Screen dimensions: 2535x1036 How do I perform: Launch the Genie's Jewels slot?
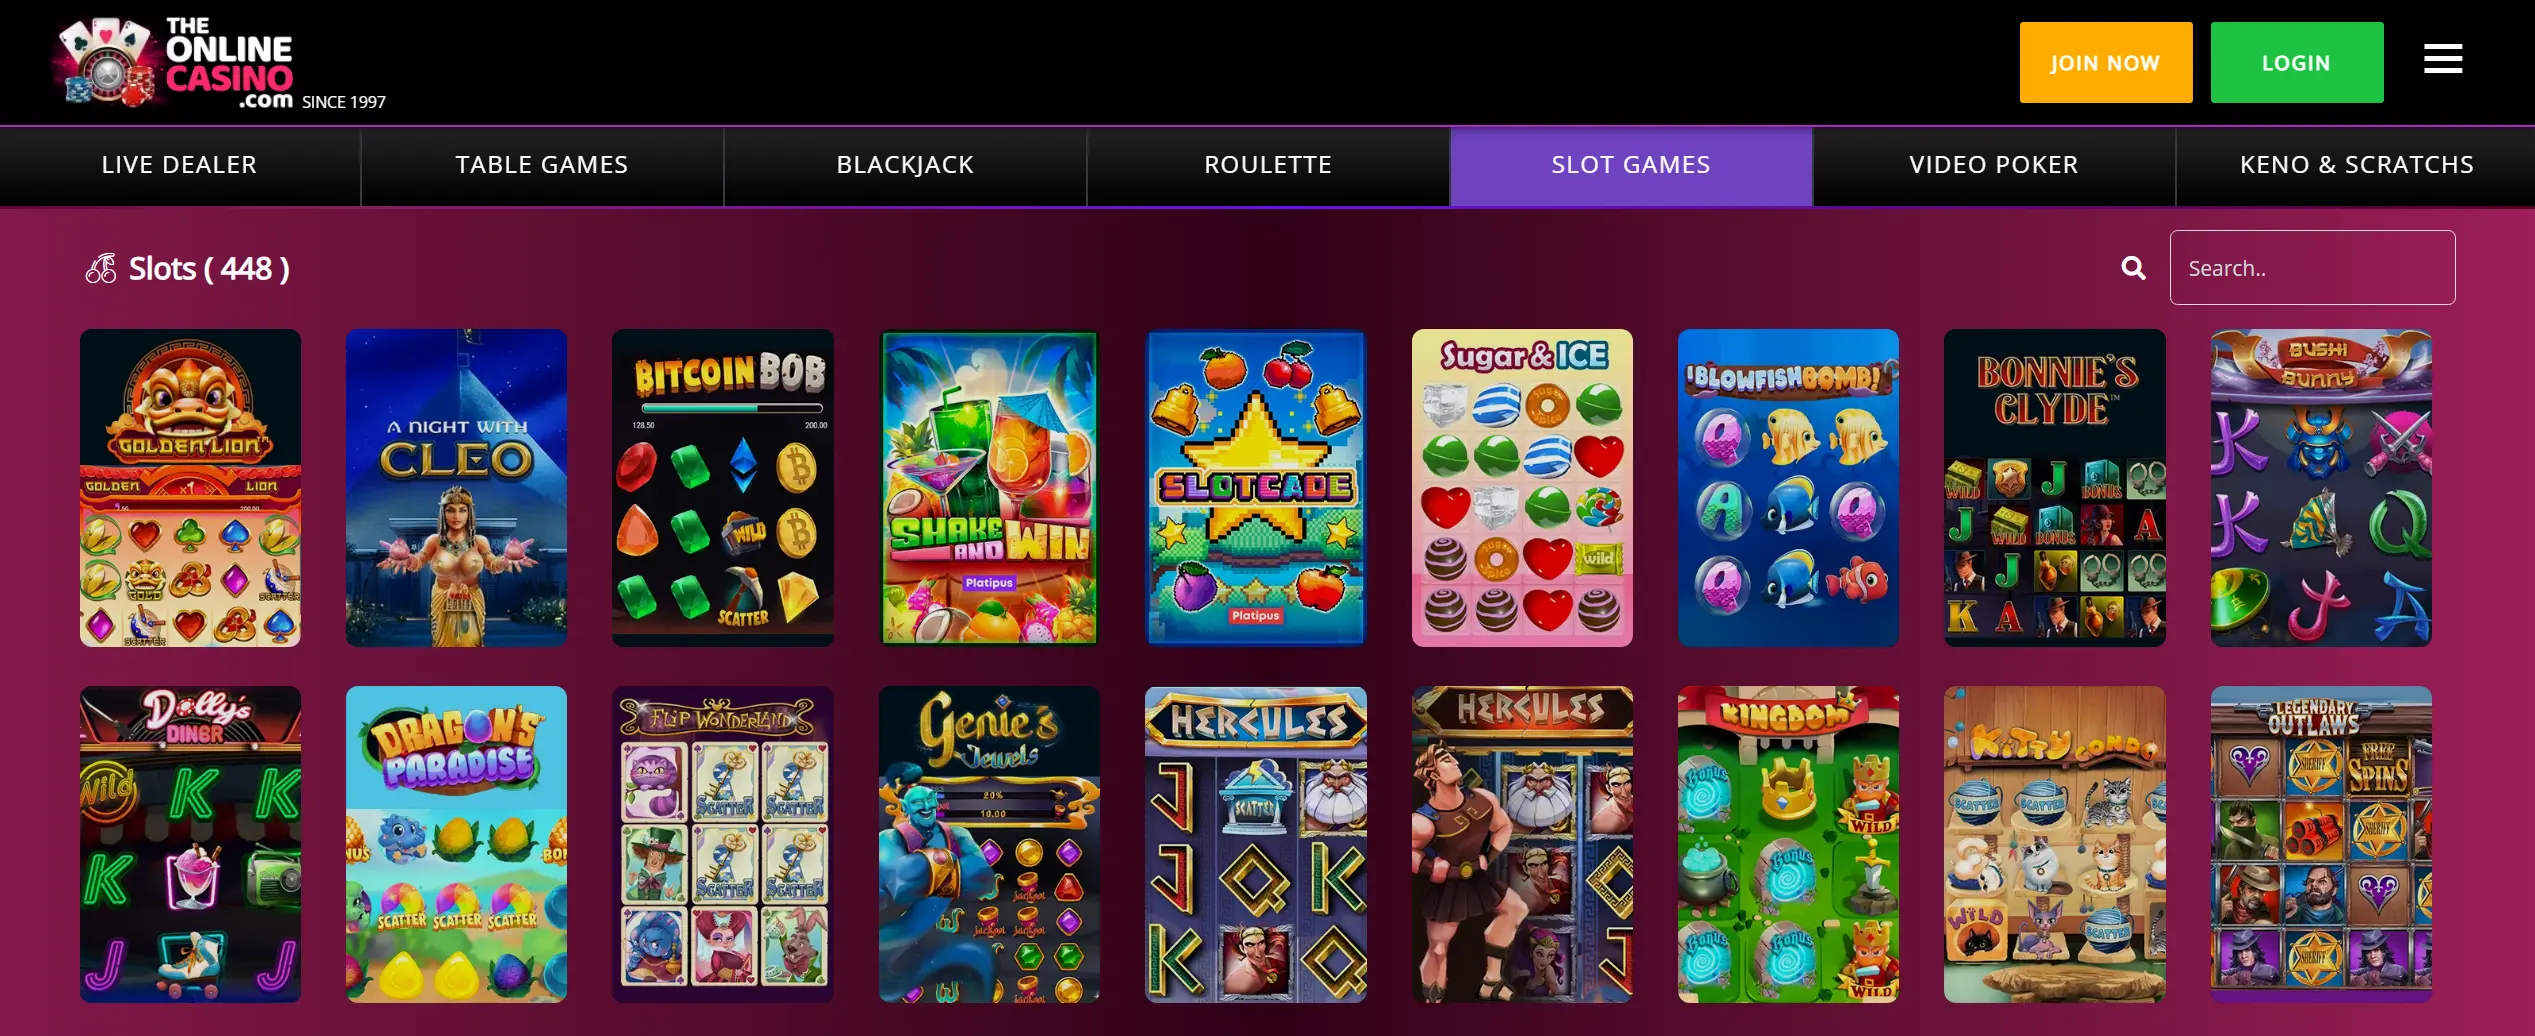click(x=989, y=844)
